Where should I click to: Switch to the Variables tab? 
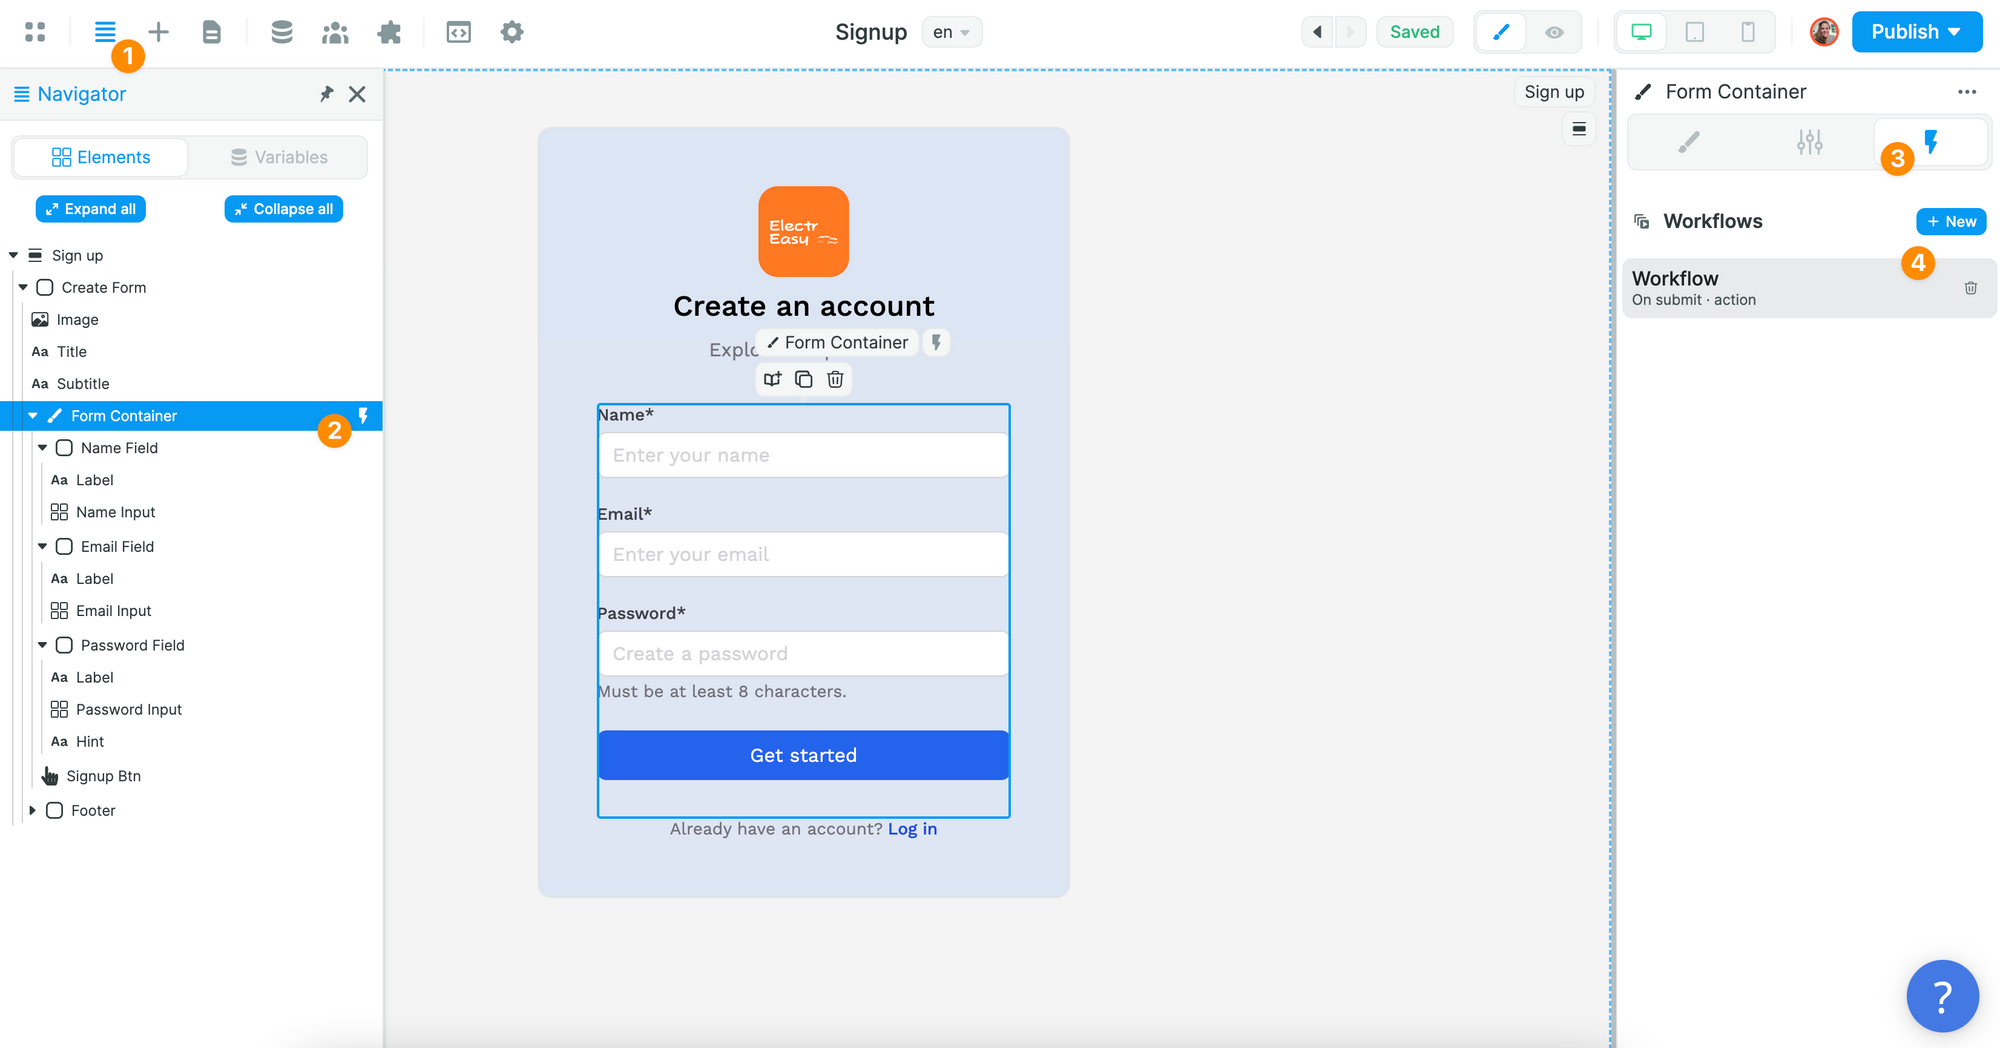pos(279,157)
